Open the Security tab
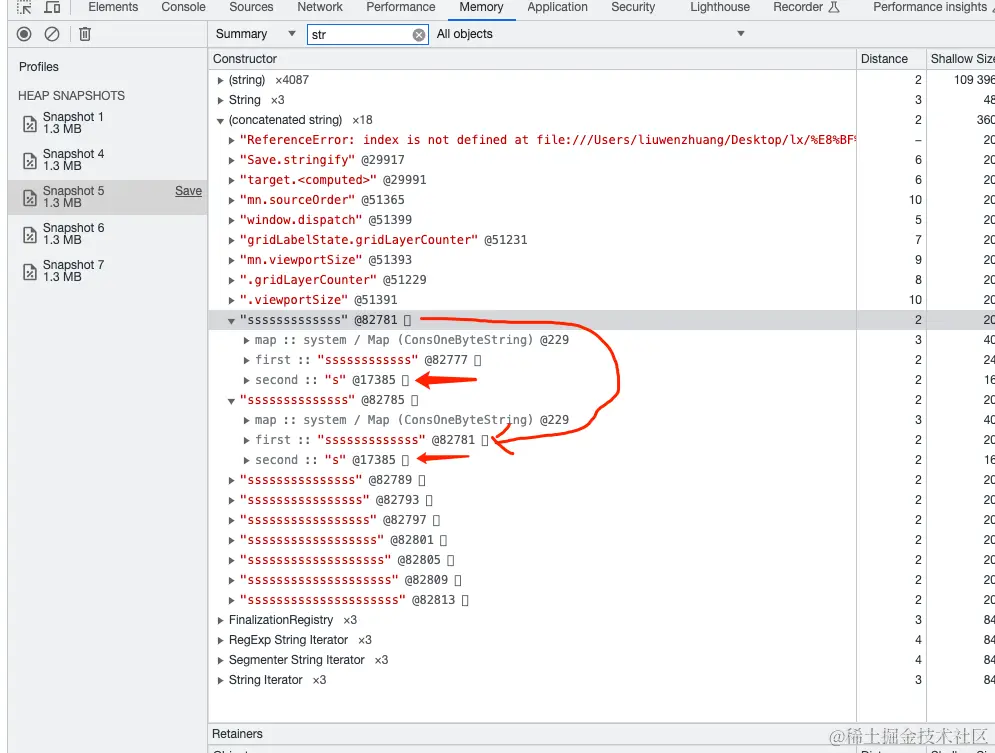Screen dimensions: 995x753 [x=633, y=7]
